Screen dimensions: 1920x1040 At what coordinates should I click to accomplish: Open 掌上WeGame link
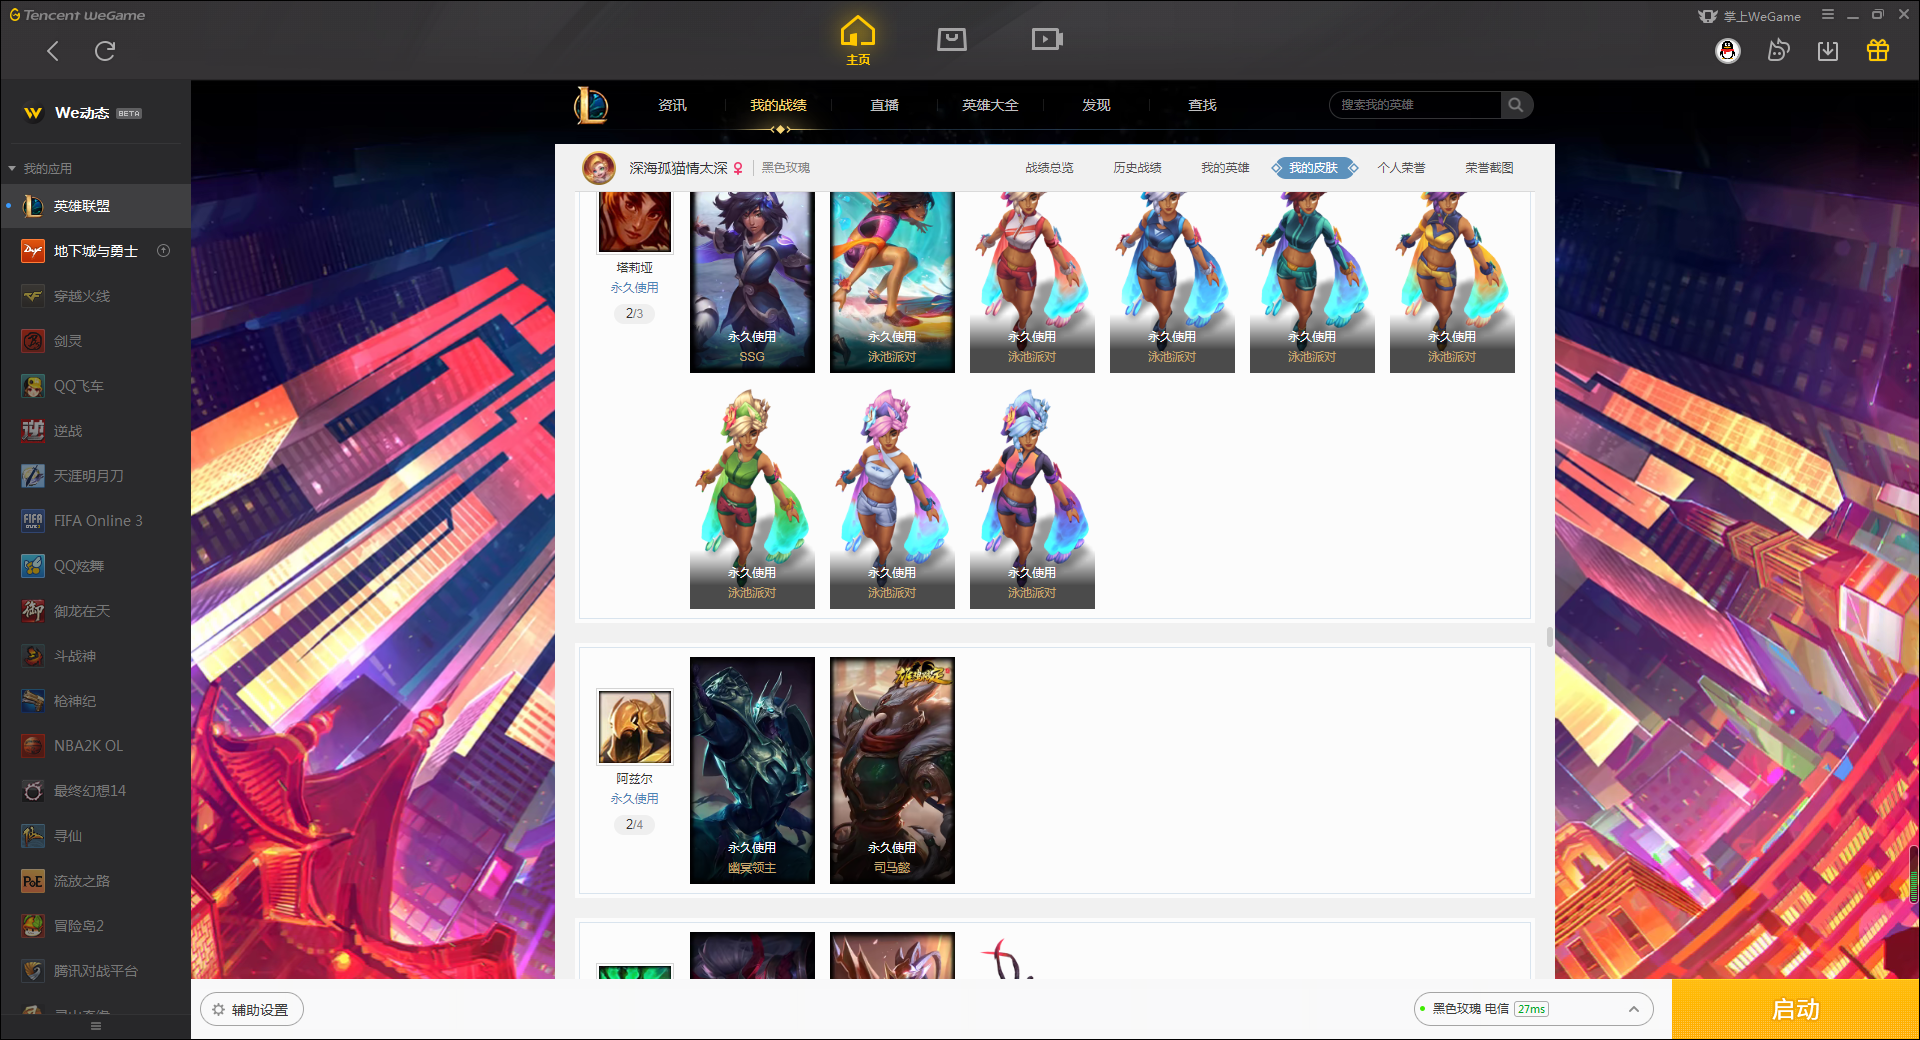click(x=1750, y=16)
